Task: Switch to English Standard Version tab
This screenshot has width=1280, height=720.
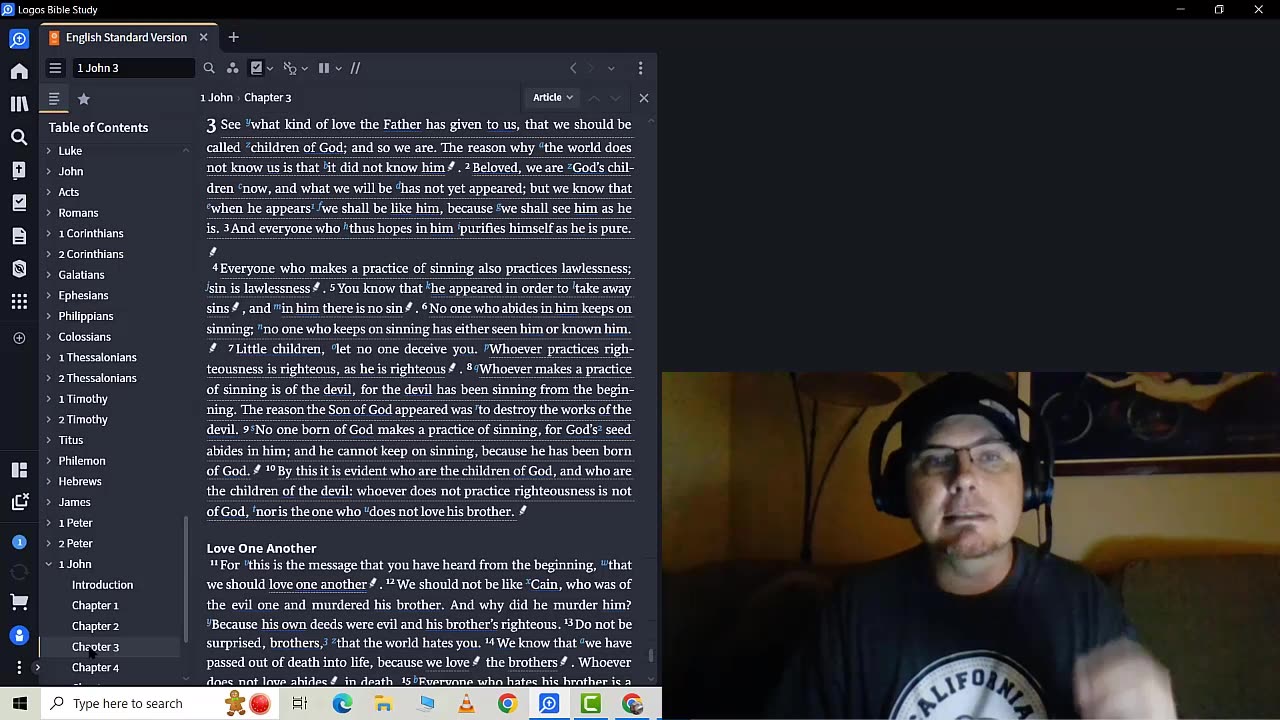Action: 126,37
